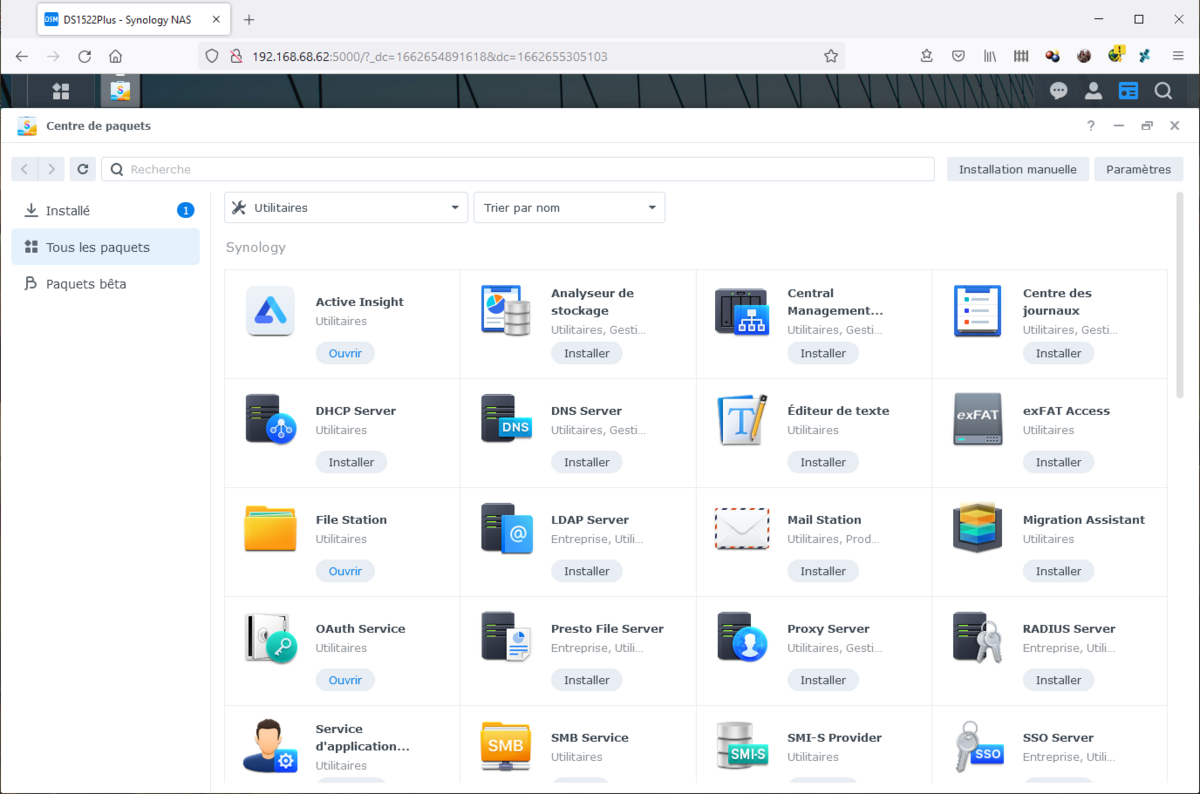This screenshot has width=1200, height=794.
Task: Click the Installé update count badge
Action: [x=185, y=210]
